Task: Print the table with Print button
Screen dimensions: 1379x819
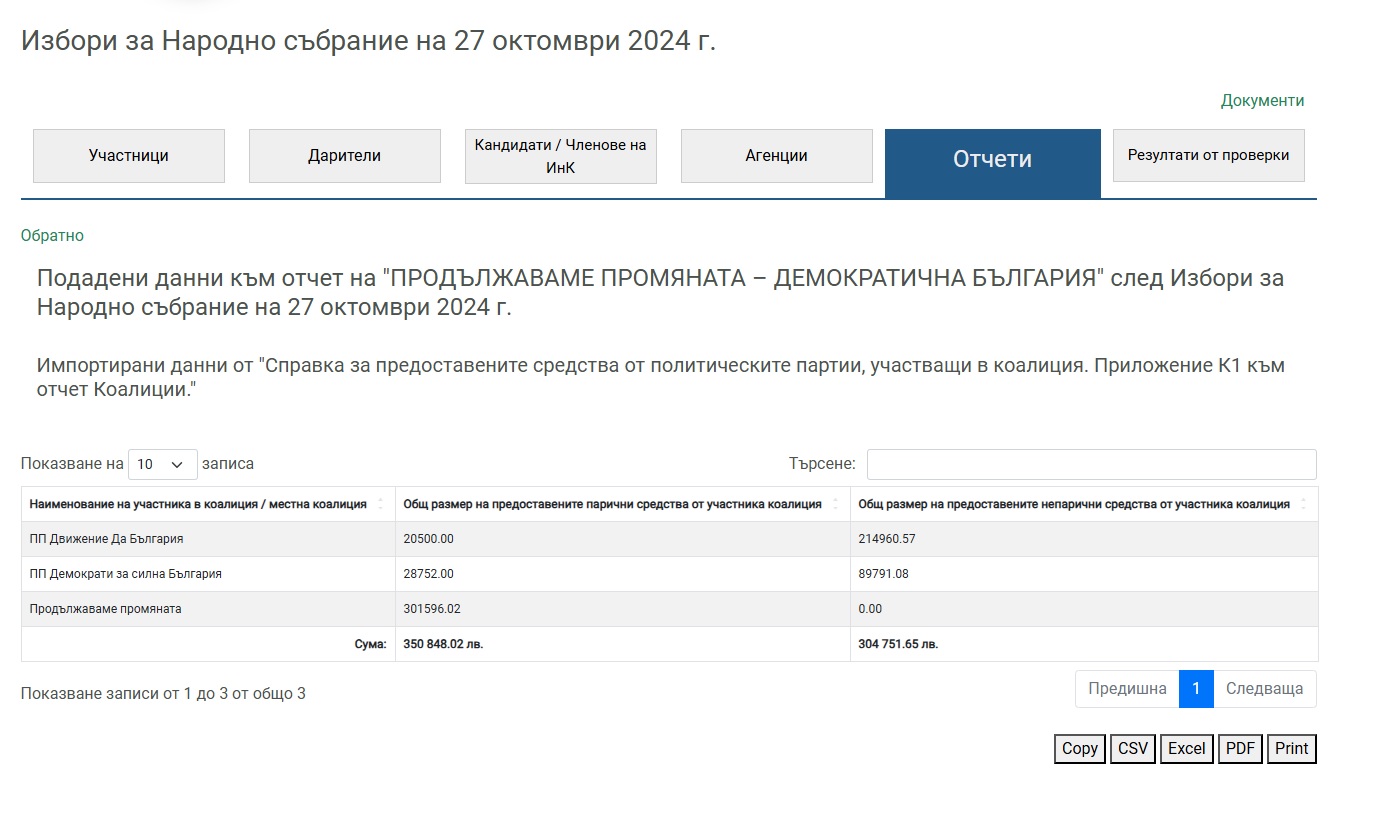Action: click(x=1291, y=748)
